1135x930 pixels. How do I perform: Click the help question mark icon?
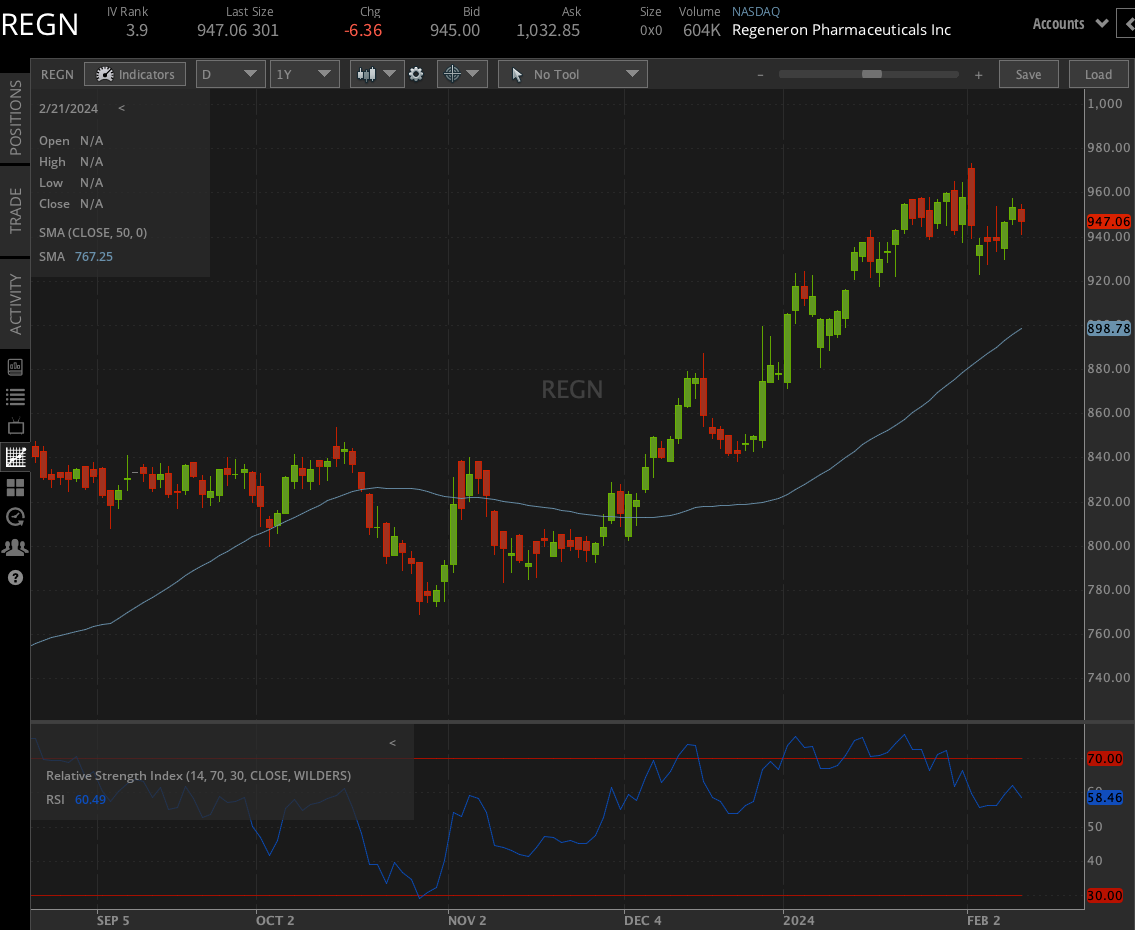14,577
